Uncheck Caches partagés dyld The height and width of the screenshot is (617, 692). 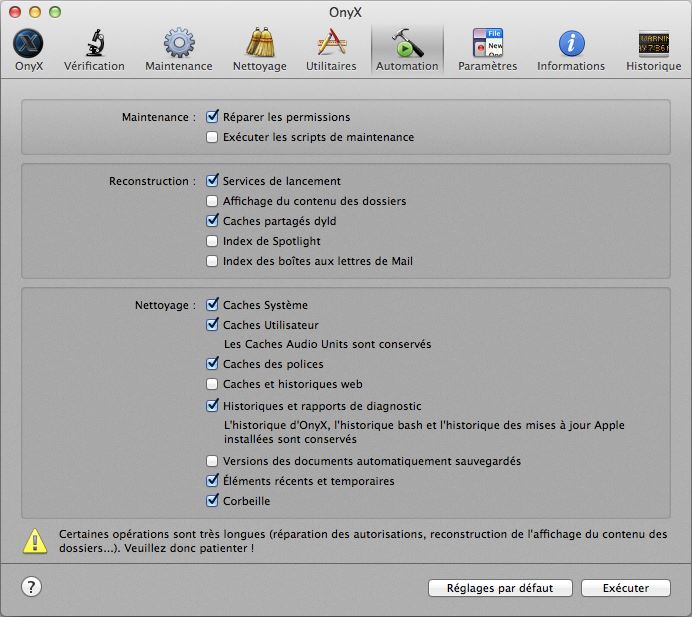coord(212,220)
